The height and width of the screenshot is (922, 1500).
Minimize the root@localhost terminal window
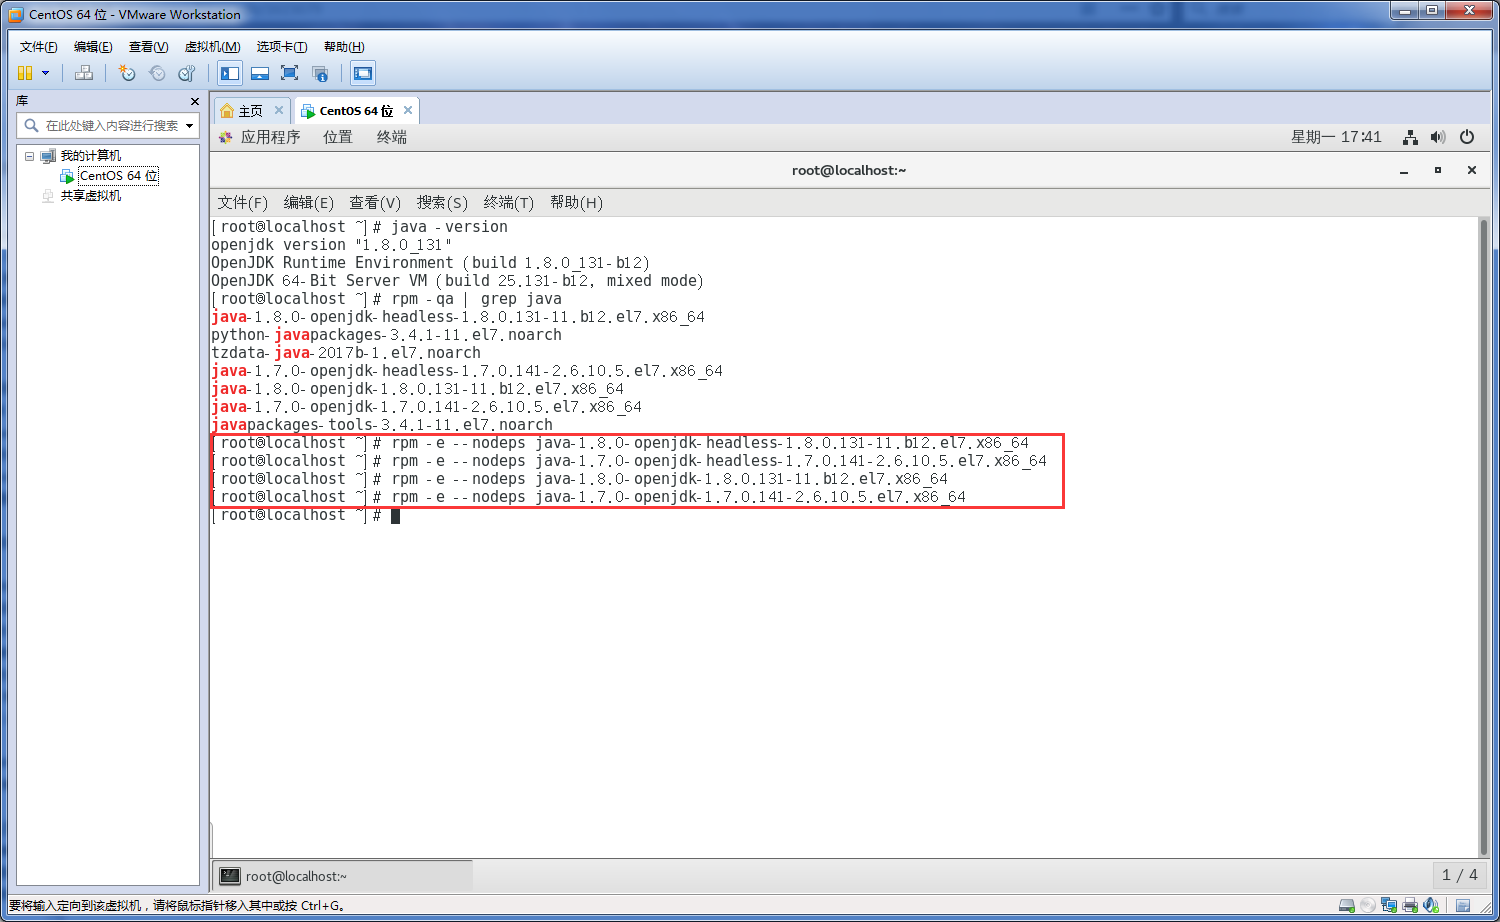(1404, 171)
